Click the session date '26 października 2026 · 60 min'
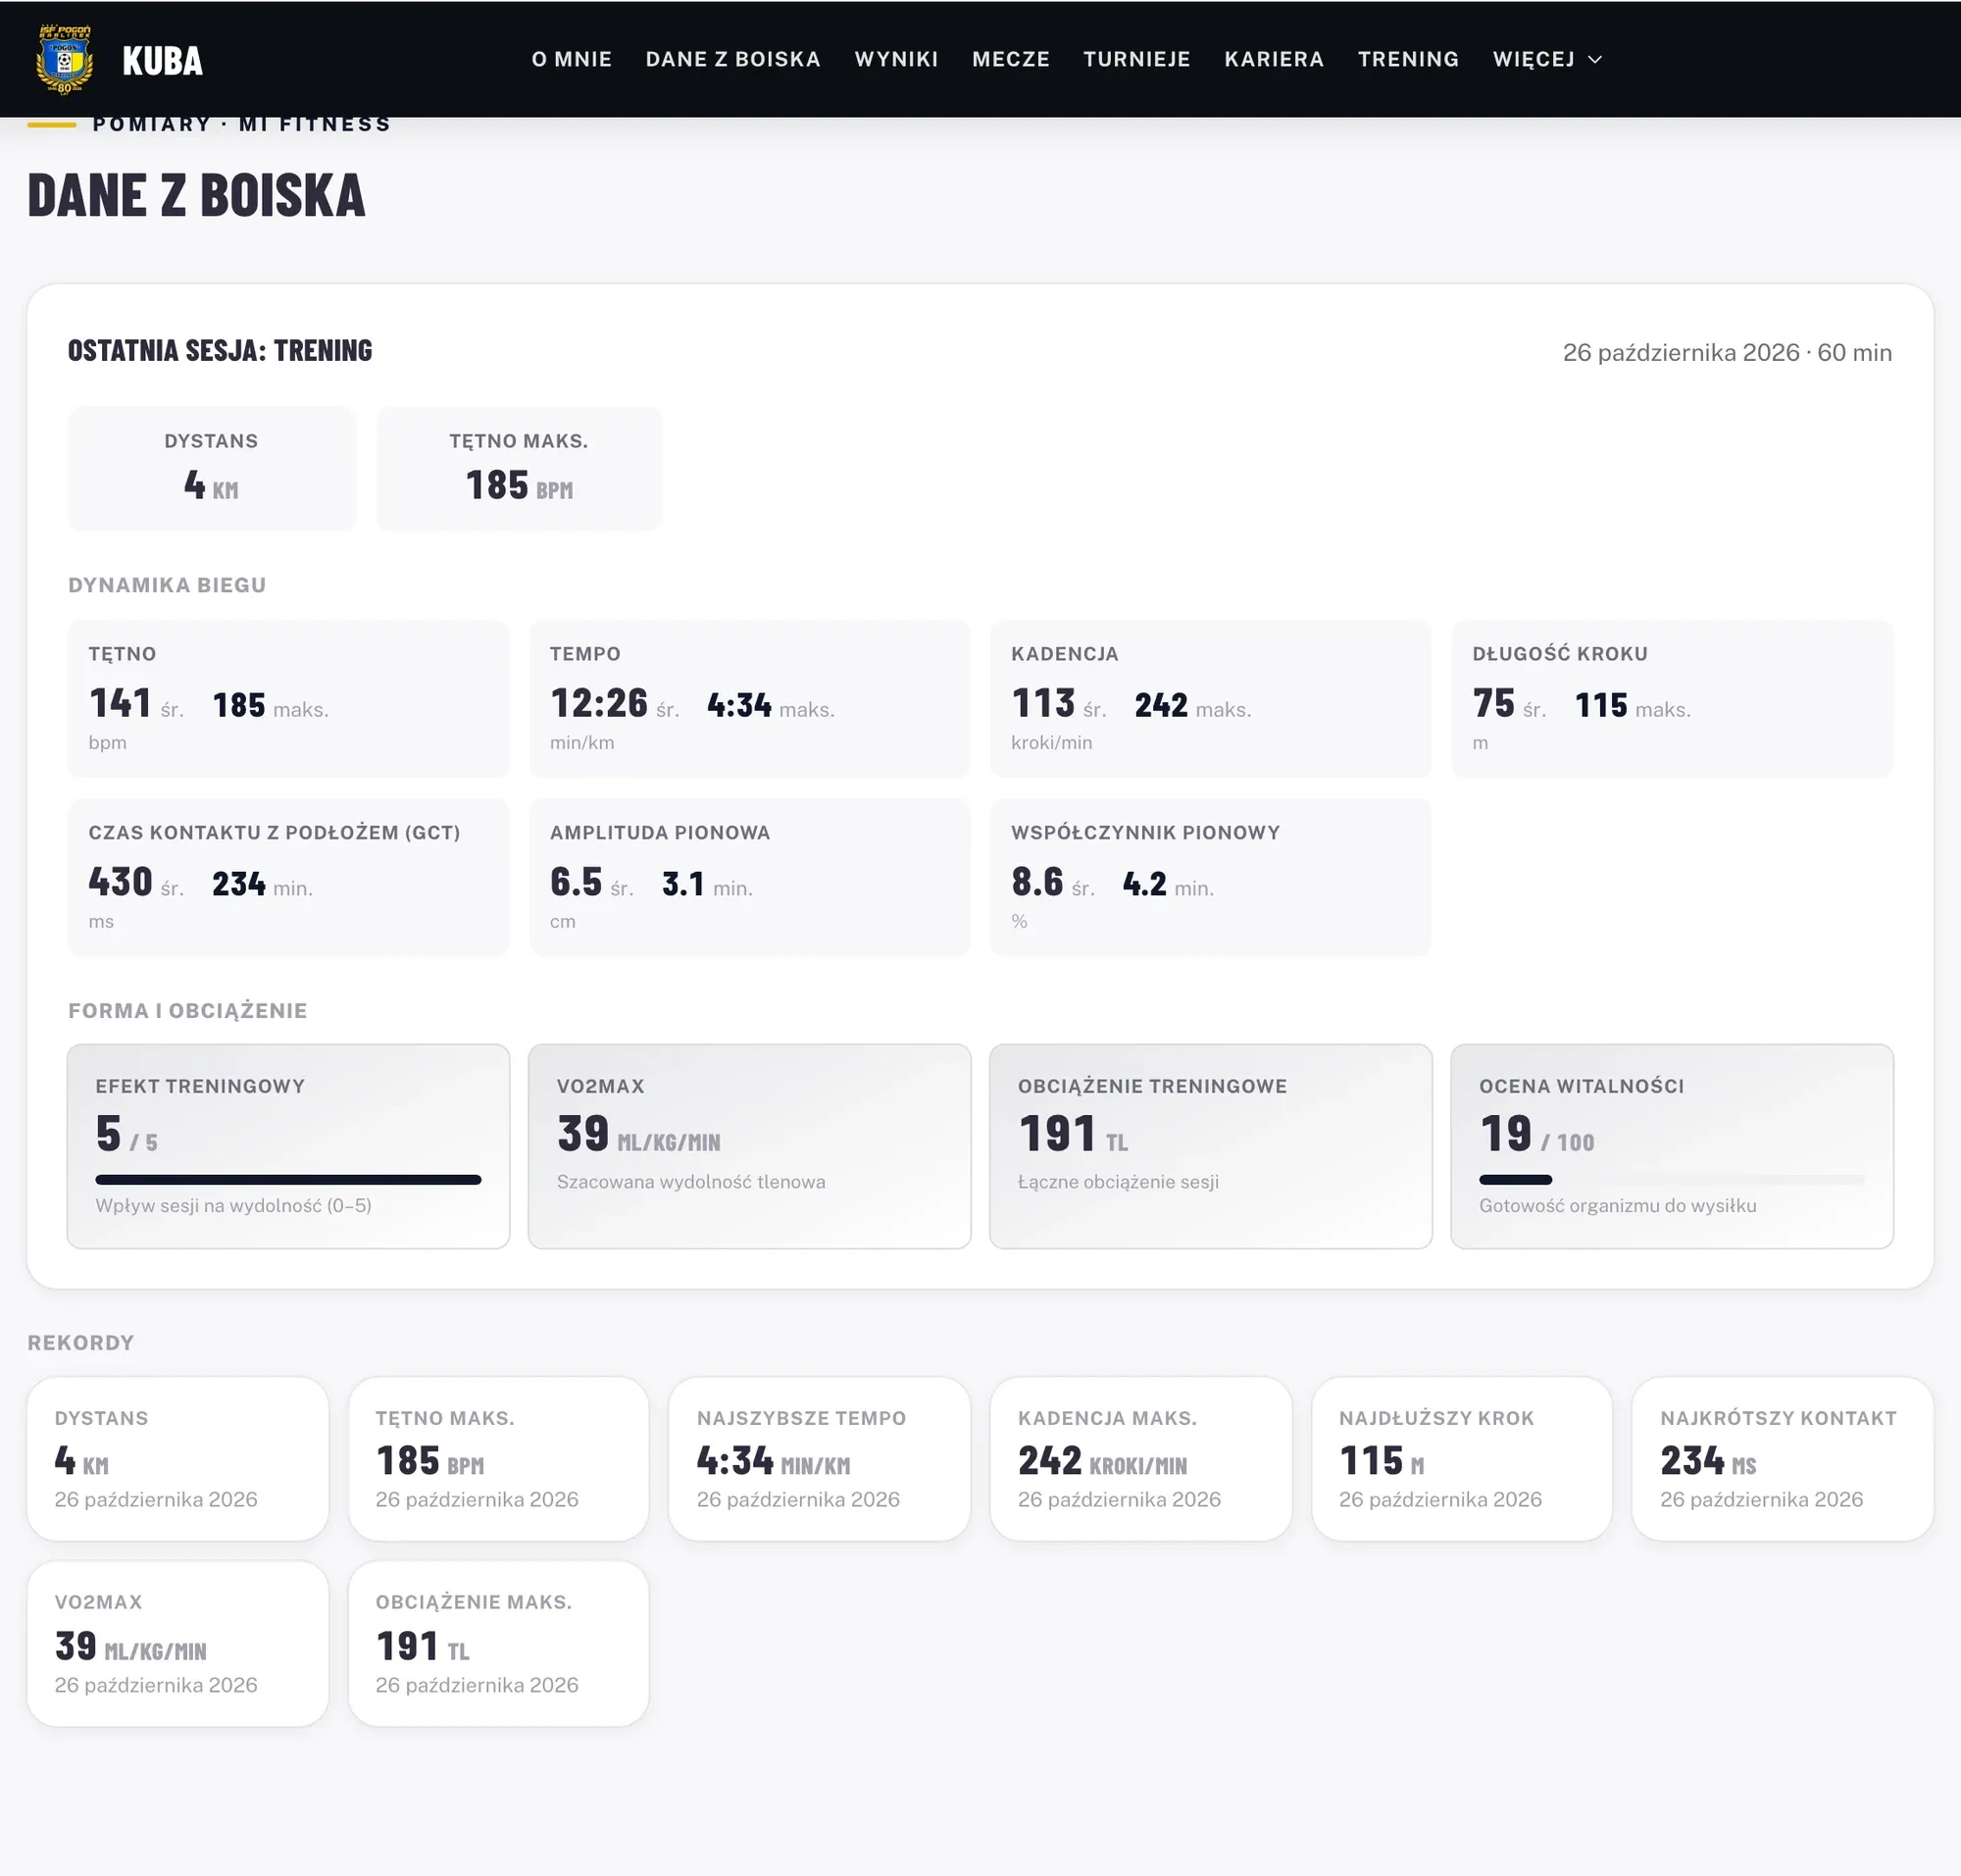Image resolution: width=1961 pixels, height=1876 pixels. (x=1727, y=352)
